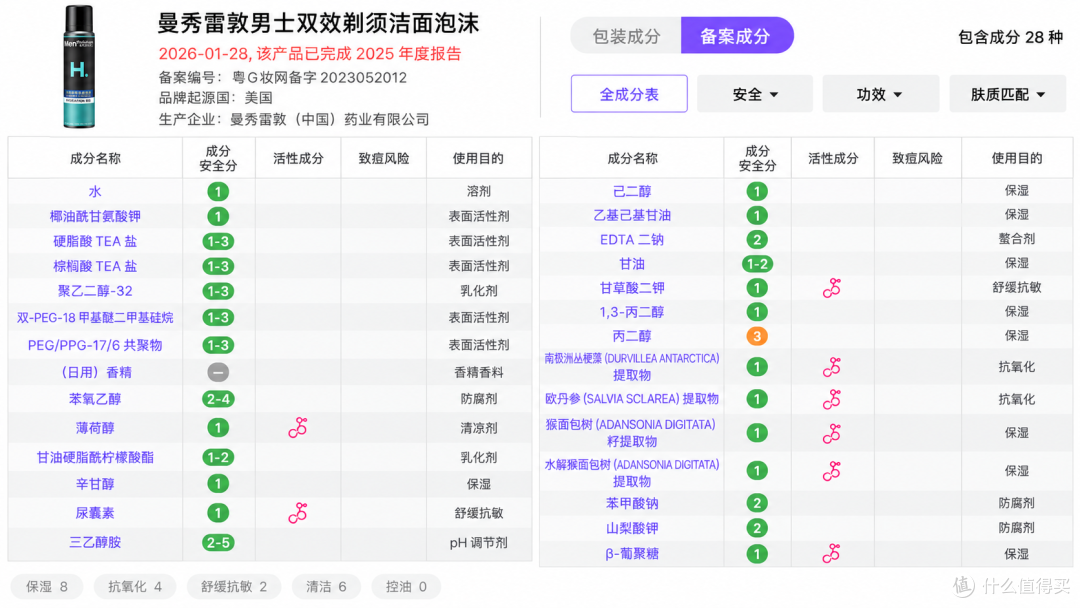Click the product bottle thumbnail
1080x608 pixels.
(x=79, y=67)
